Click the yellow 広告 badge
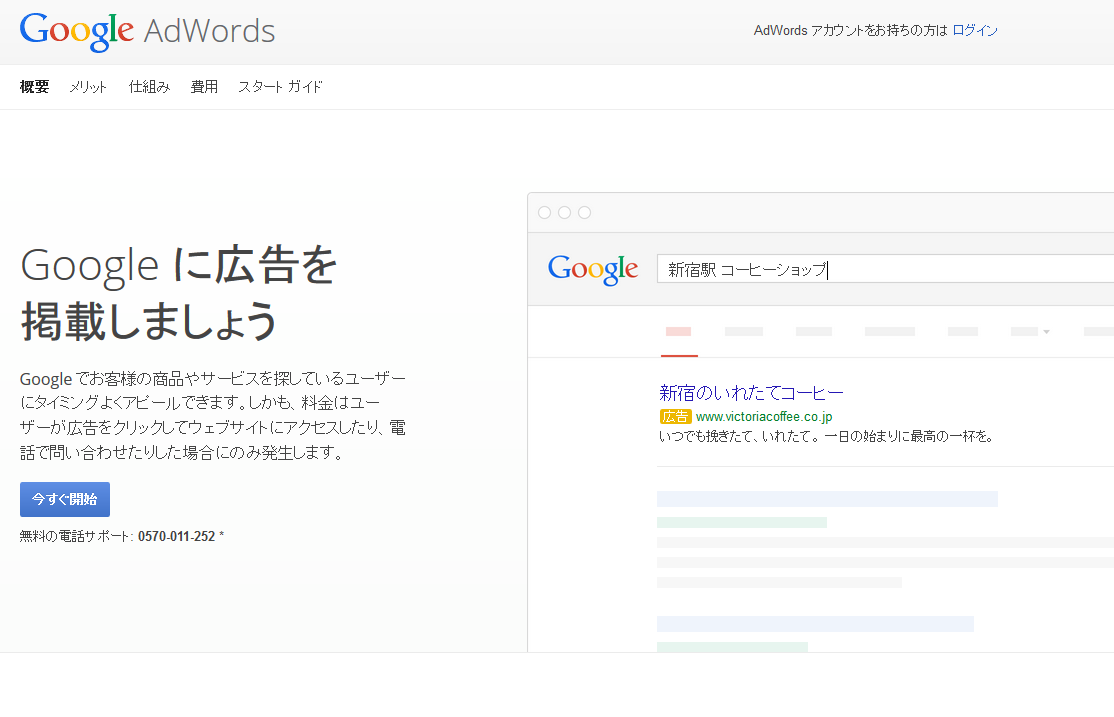The width and height of the screenshot is (1114, 717). coord(675,416)
